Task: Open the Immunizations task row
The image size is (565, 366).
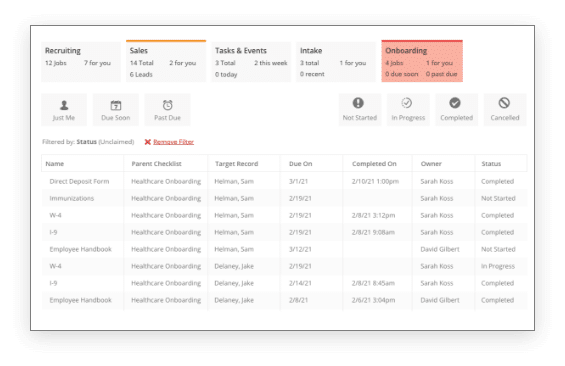Action: (x=284, y=198)
